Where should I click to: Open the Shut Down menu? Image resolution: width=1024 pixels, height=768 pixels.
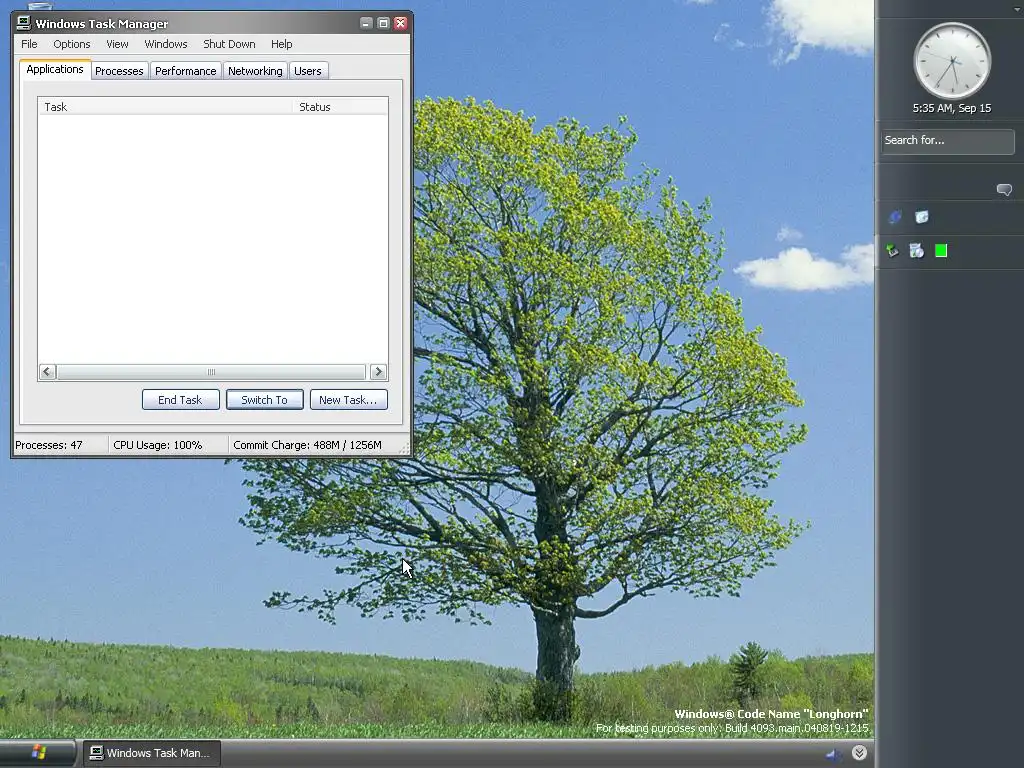(x=229, y=44)
